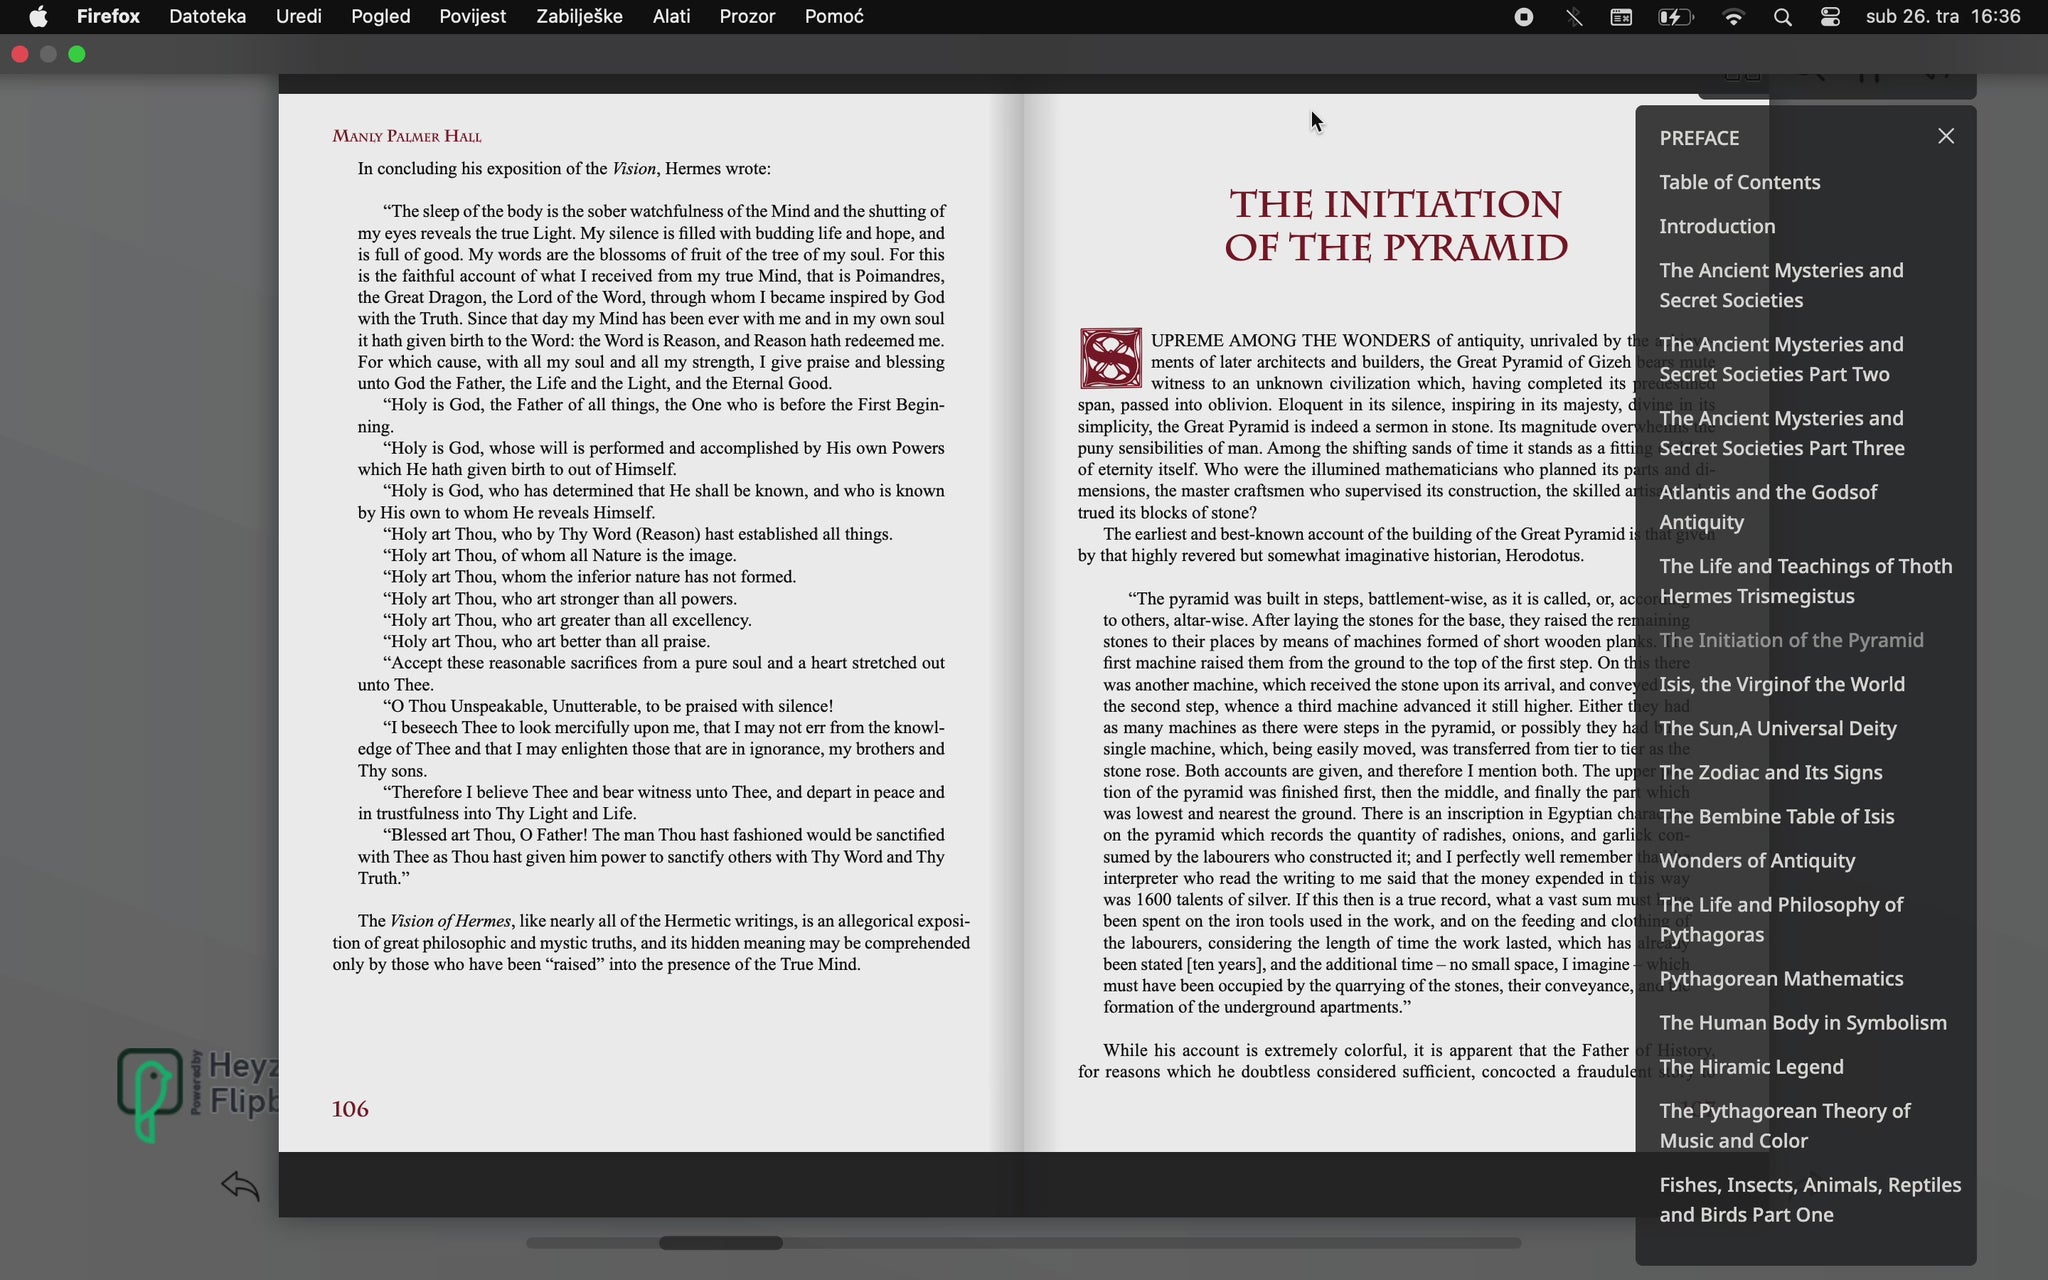2048x1280 pixels.
Task: Open the Firefox application menu
Action: click(108, 17)
